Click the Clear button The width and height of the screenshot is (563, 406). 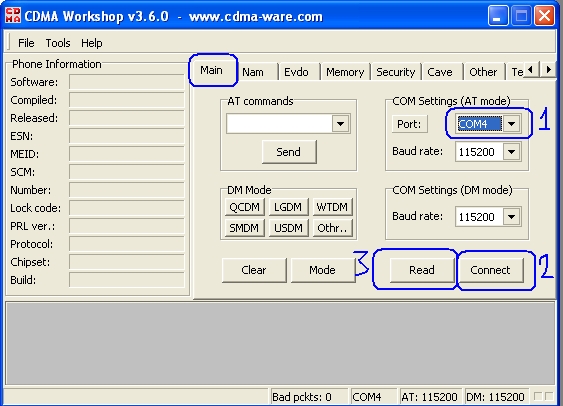(254, 270)
